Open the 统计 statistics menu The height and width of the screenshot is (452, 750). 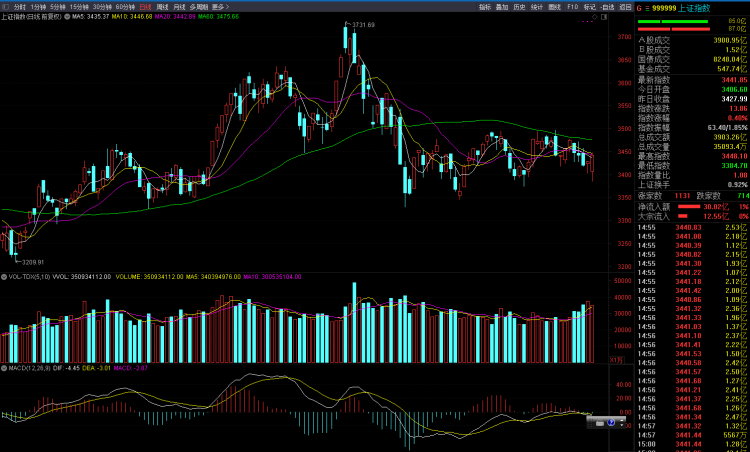(x=536, y=6)
